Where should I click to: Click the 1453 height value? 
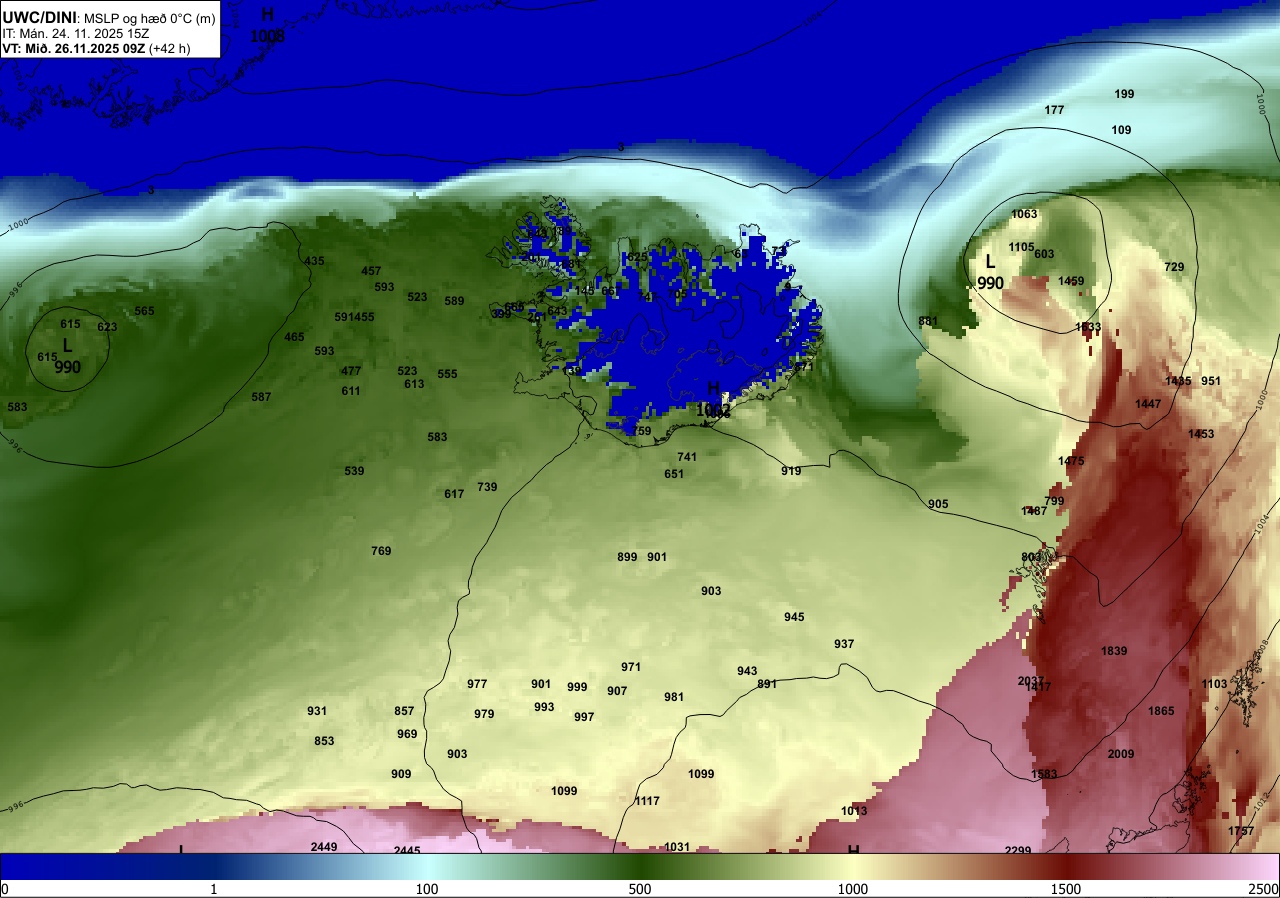coord(1201,434)
